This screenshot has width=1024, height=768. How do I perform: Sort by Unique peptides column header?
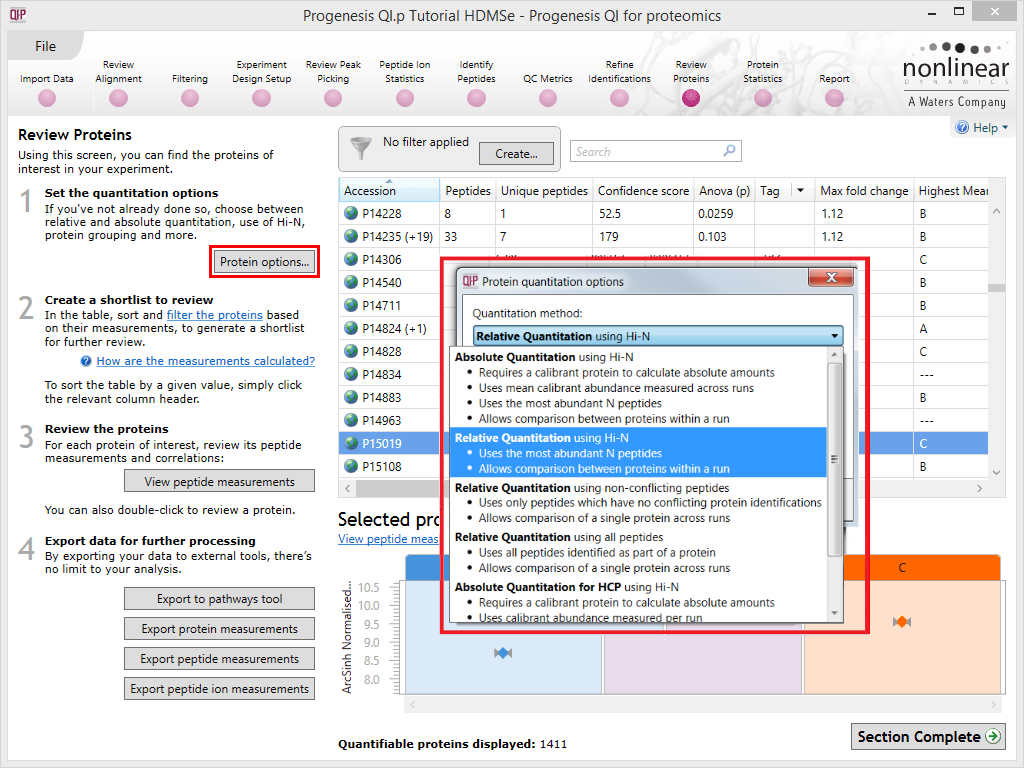coord(544,191)
